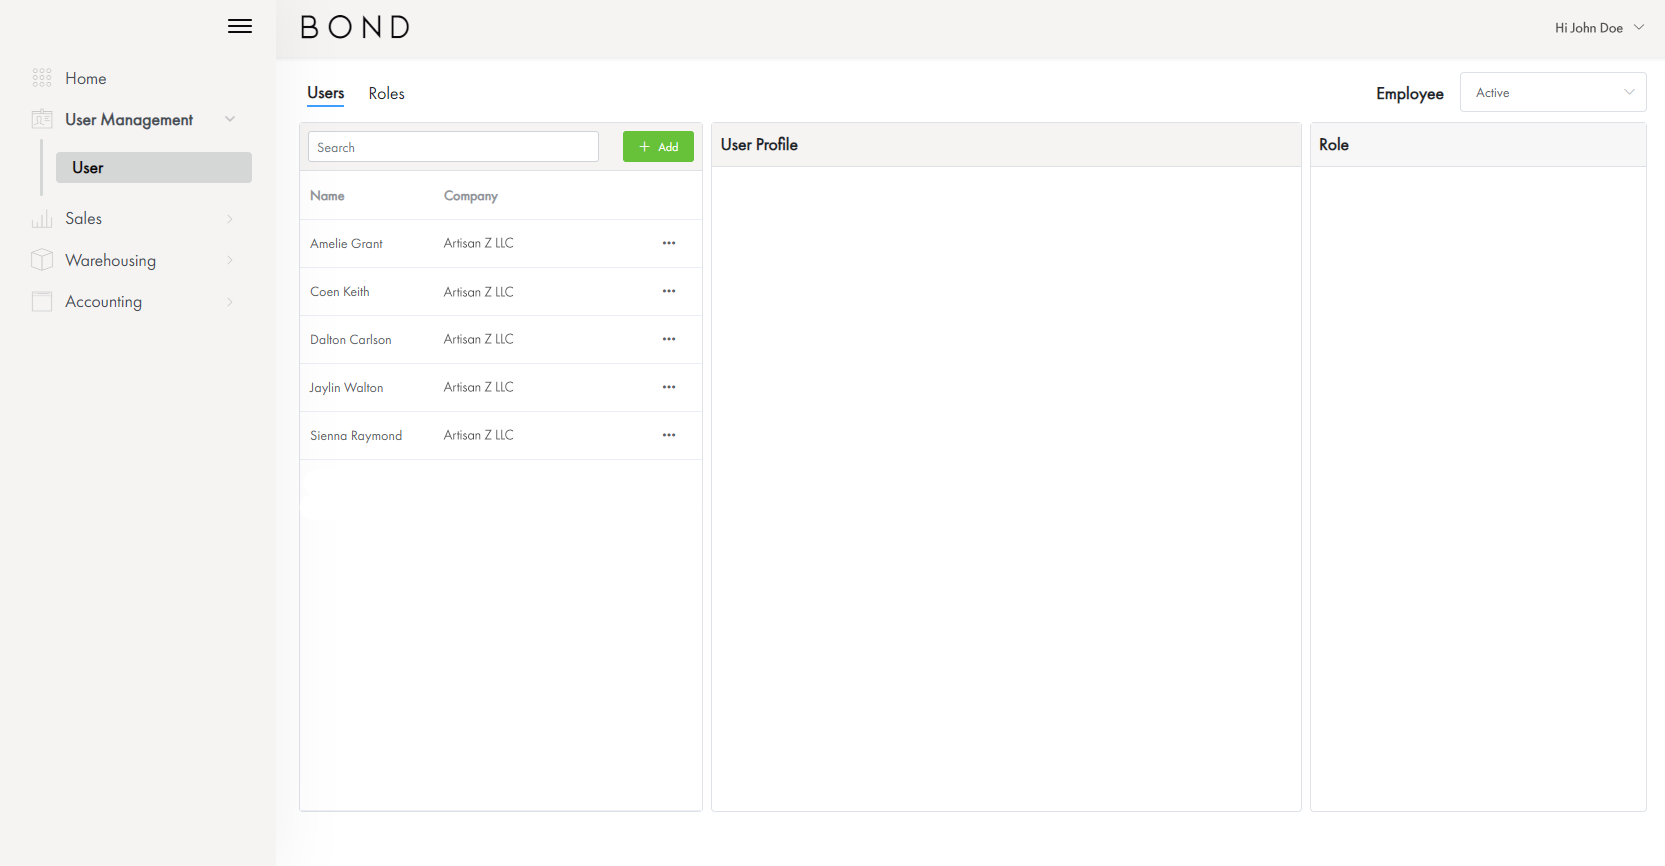Screen dimensions: 1665x866
Task: Switch to the Roles tab
Action: pyautogui.click(x=386, y=93)
